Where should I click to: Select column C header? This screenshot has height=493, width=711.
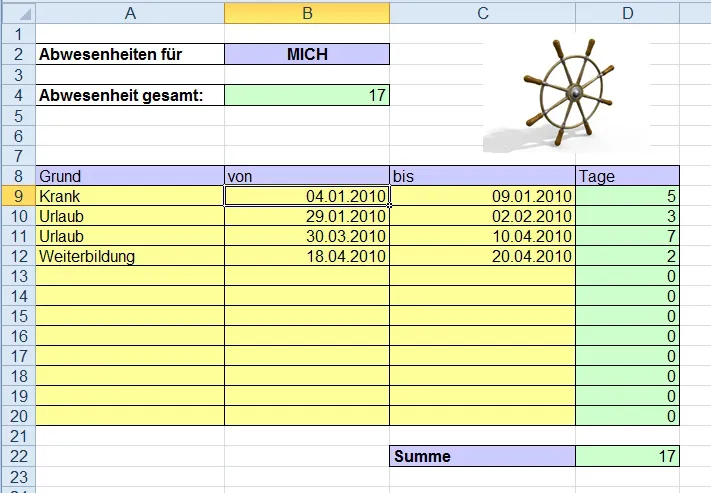tap(482, 13)
